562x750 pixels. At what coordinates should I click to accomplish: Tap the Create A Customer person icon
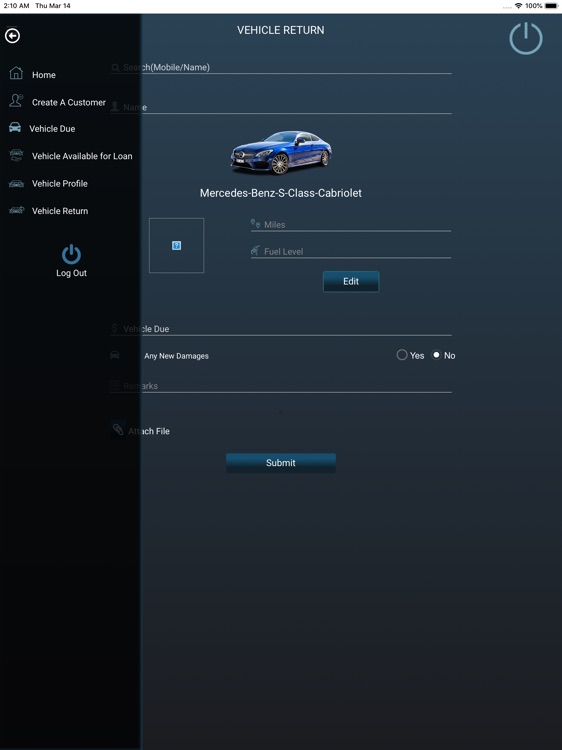pyautogui.click(x=16, y=100)
